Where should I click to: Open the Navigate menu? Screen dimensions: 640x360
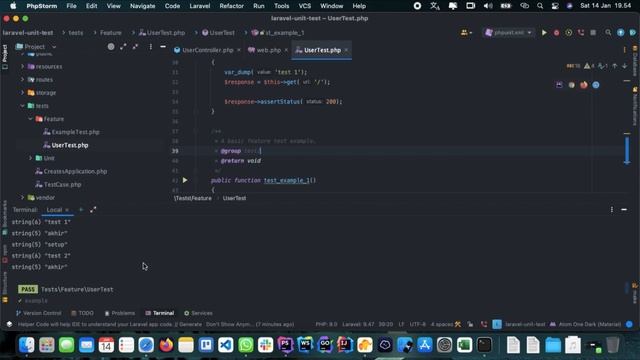(142, 6)
